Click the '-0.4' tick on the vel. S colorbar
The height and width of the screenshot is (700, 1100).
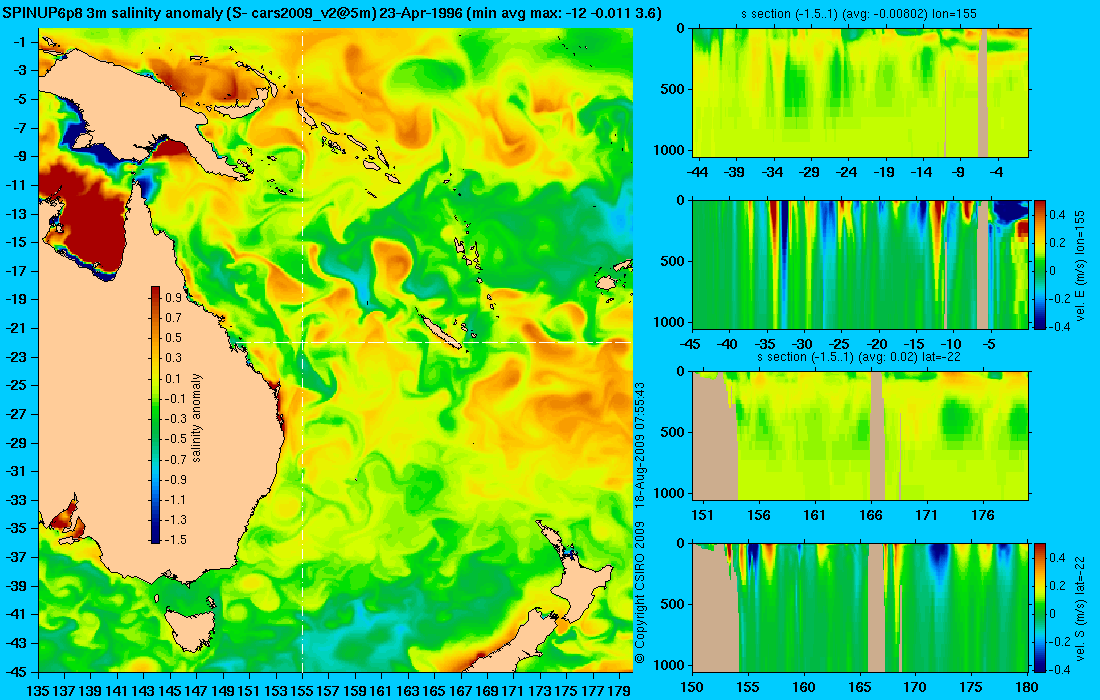(x=1057, y=669)
